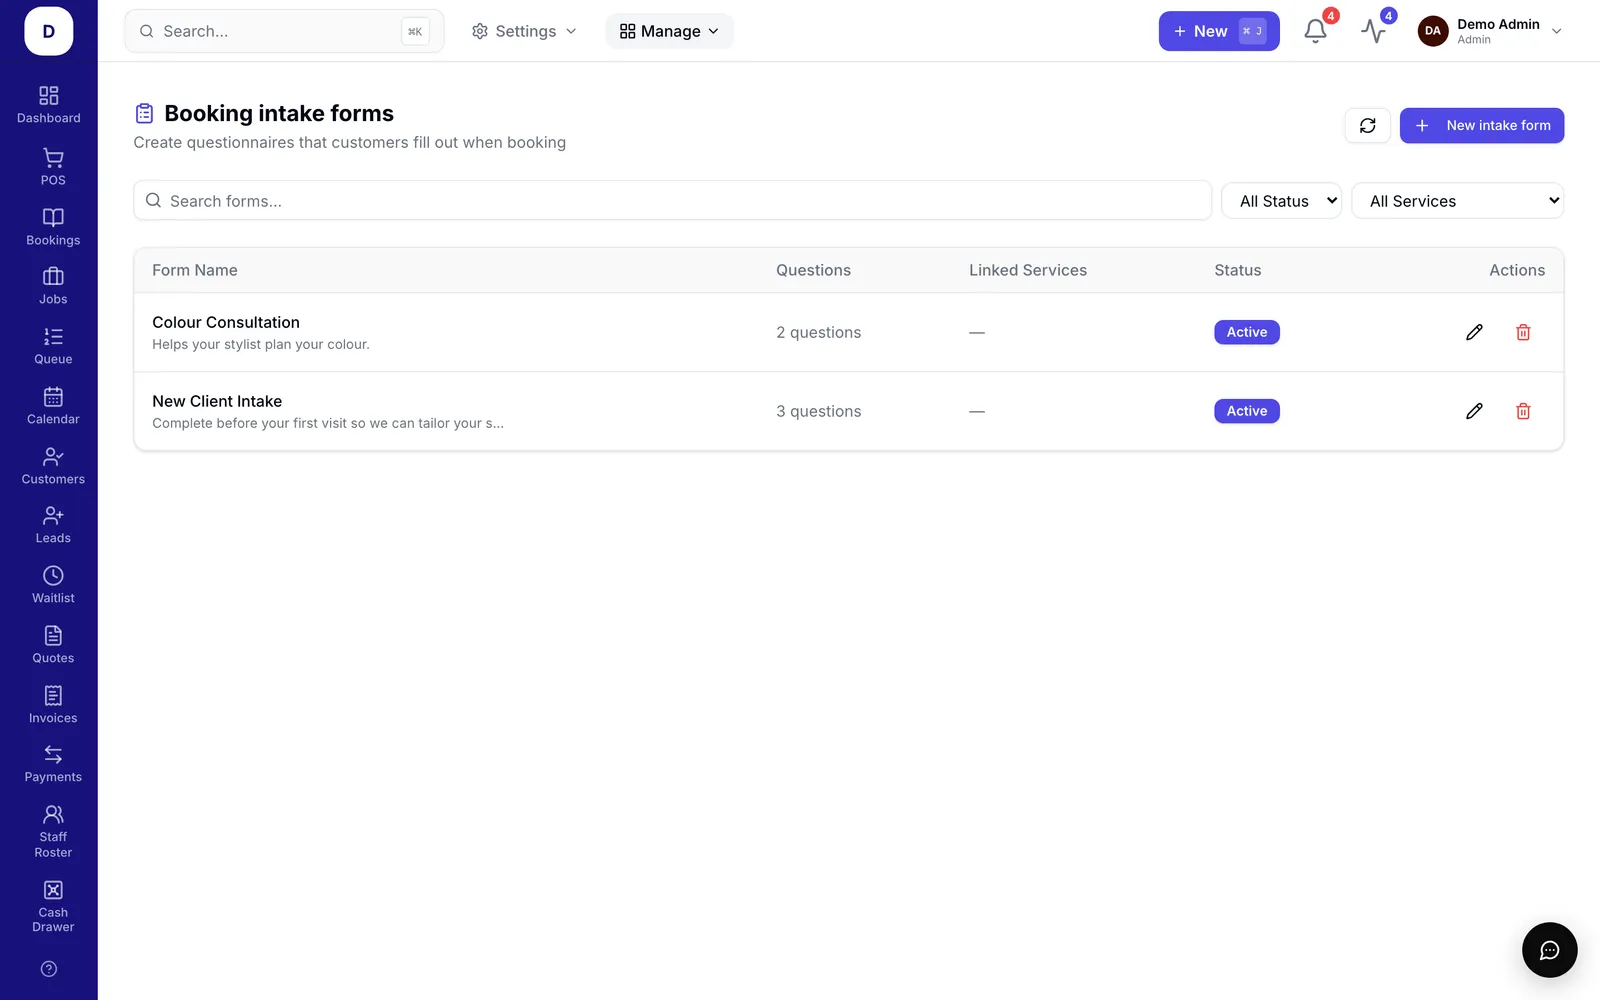1600x1000 pixels.
Task: Click the "2 questions" cell
Action: click(818, 332)
